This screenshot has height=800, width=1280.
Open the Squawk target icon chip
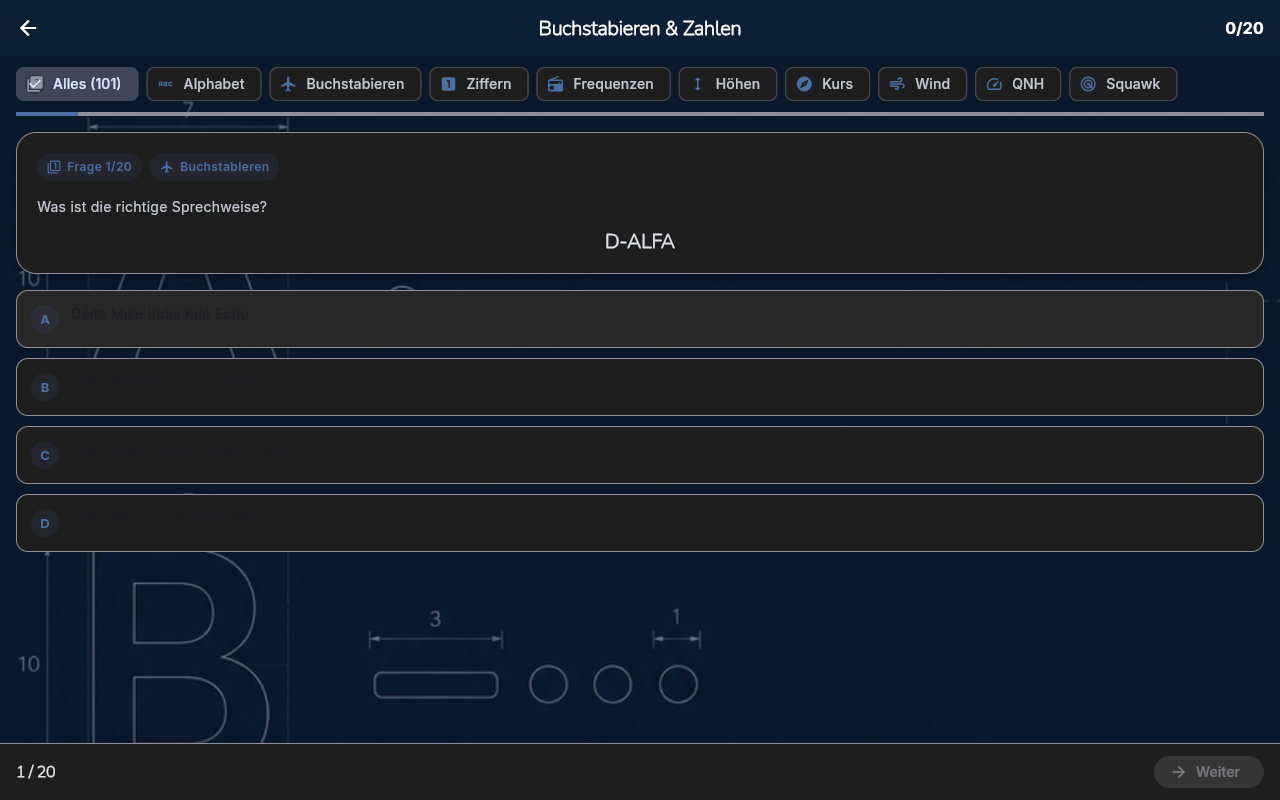pyautogui.click(x=1123, y=84)
